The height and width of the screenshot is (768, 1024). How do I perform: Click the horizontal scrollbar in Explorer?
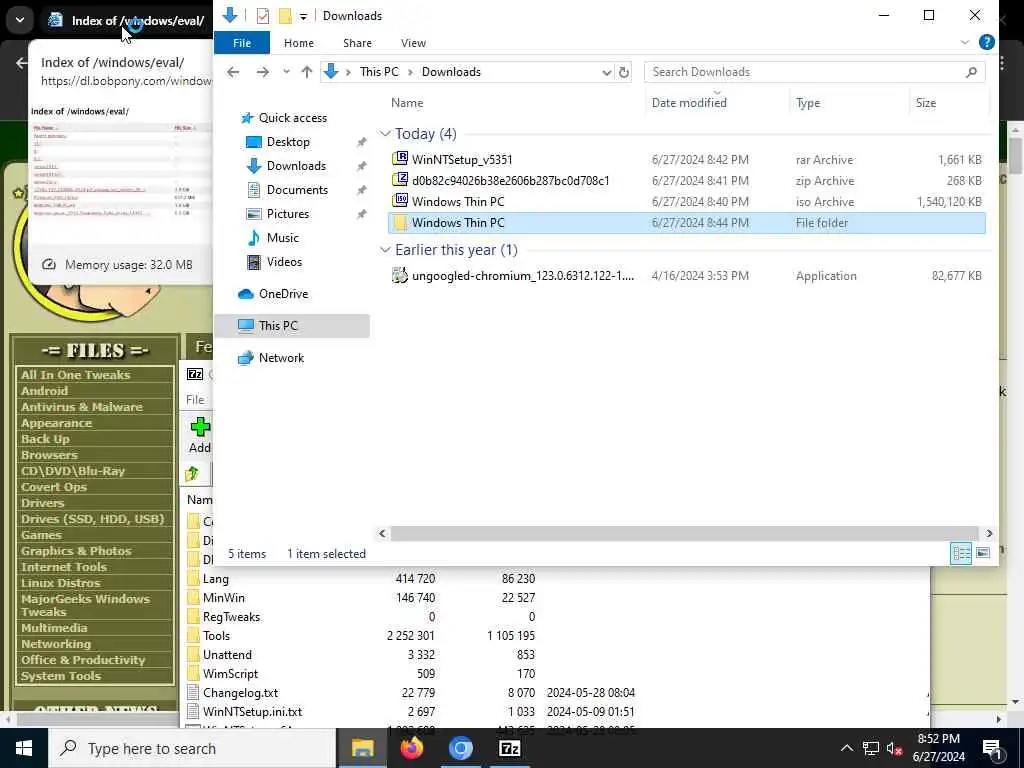point(684,534)
